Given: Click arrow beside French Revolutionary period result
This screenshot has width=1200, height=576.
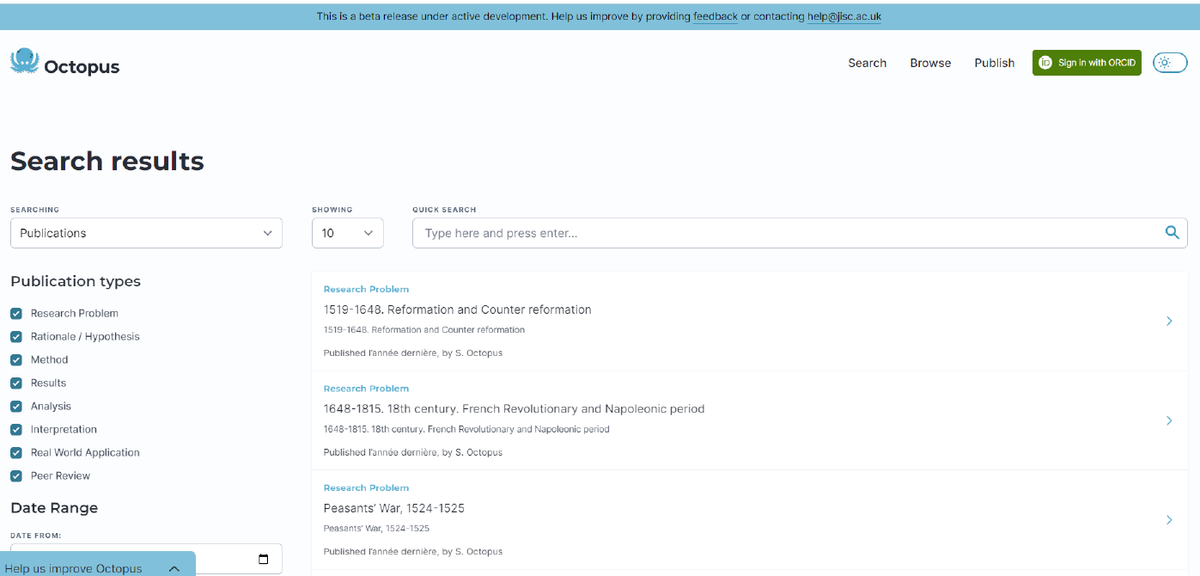Looking at the screenshot, I should click(x=1169, y=421).
